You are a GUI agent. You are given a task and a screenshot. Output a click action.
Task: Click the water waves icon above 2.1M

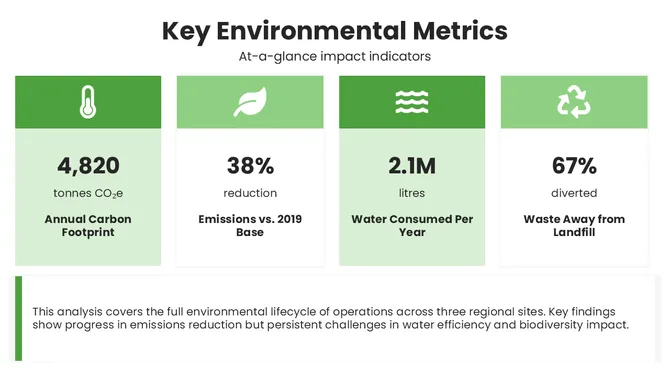(x=412, y=102)
